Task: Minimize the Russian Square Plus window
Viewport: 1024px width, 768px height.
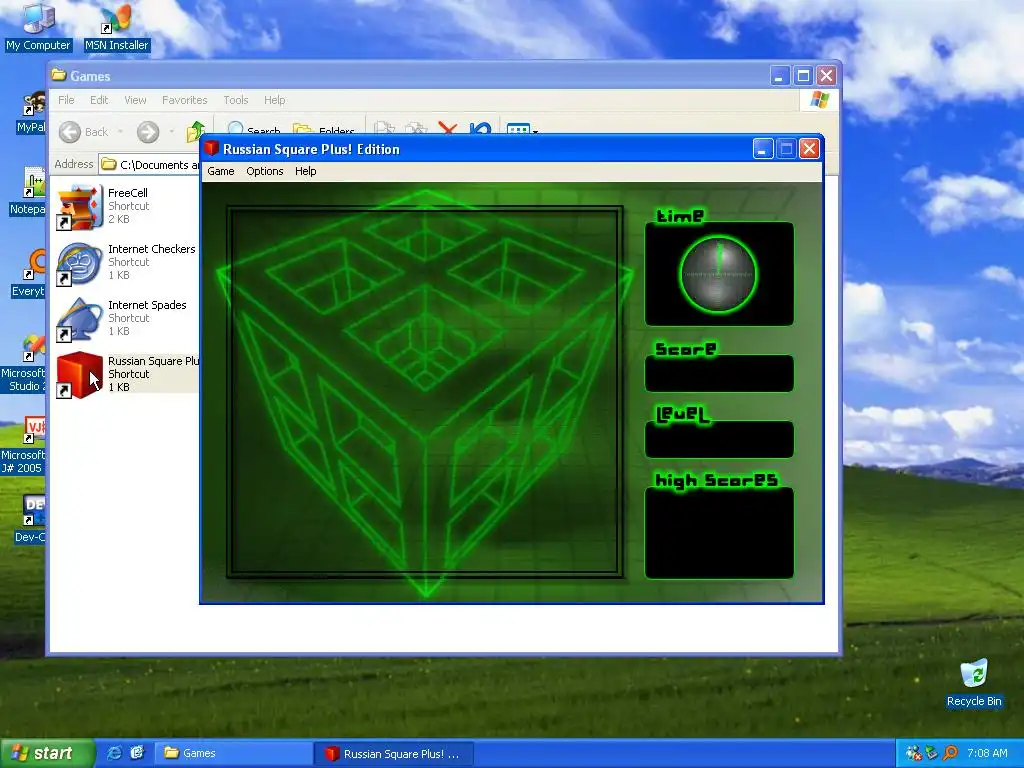Action: click(762, 149)
